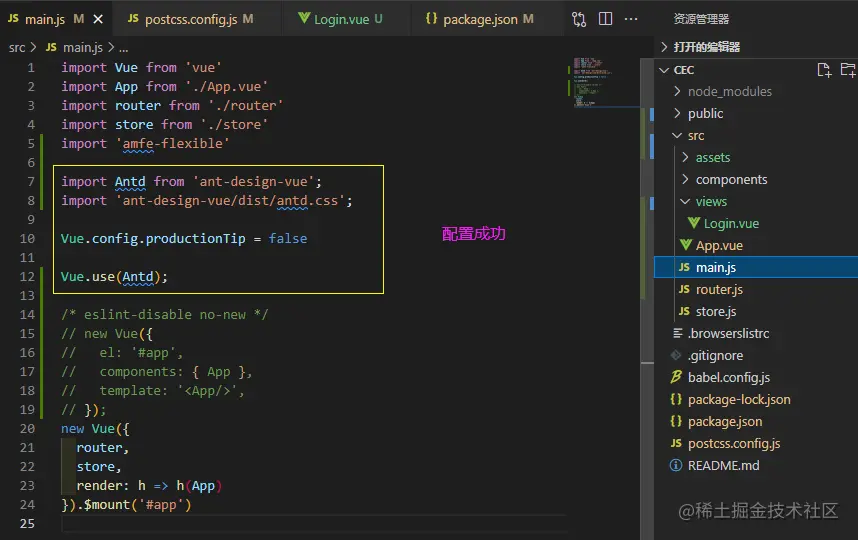Click the src breadcrumb segment
This screenshot has height=540, width=858.
pos(17,48)
